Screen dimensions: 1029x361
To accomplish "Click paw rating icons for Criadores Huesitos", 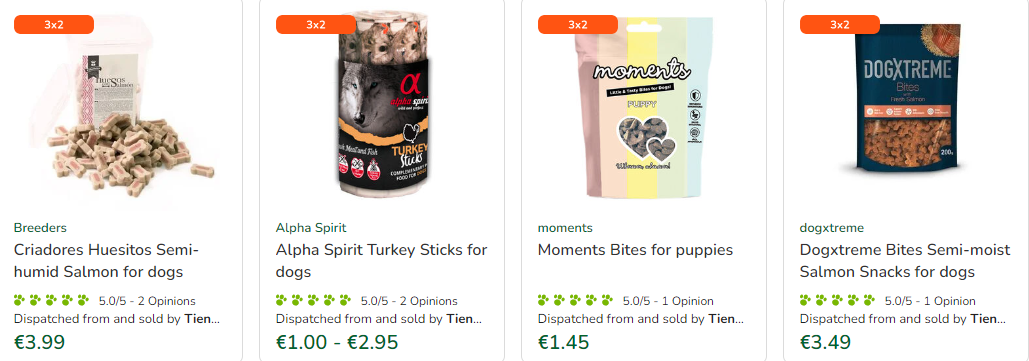I will pos(51,301).
